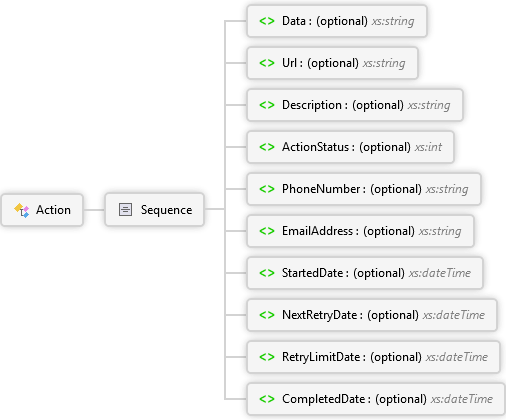The width and height of the screenshot is (506, 420).
Task: Click the Action complex type icon
Action: [22, 210]
